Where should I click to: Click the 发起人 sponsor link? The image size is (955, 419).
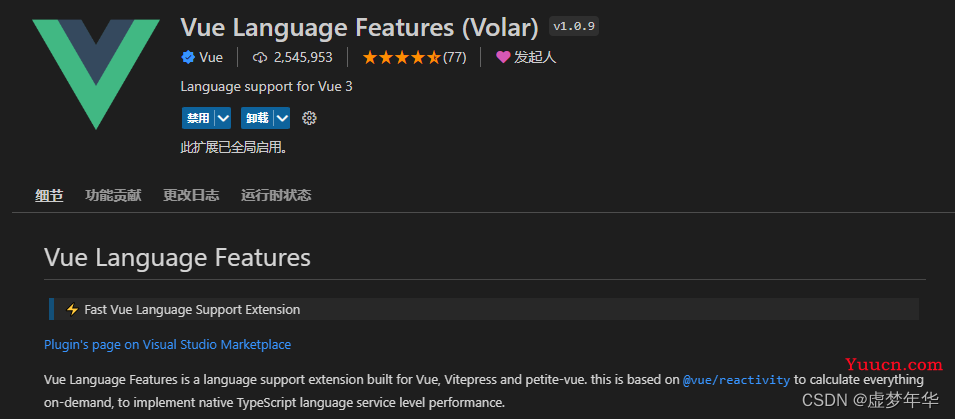535,57
